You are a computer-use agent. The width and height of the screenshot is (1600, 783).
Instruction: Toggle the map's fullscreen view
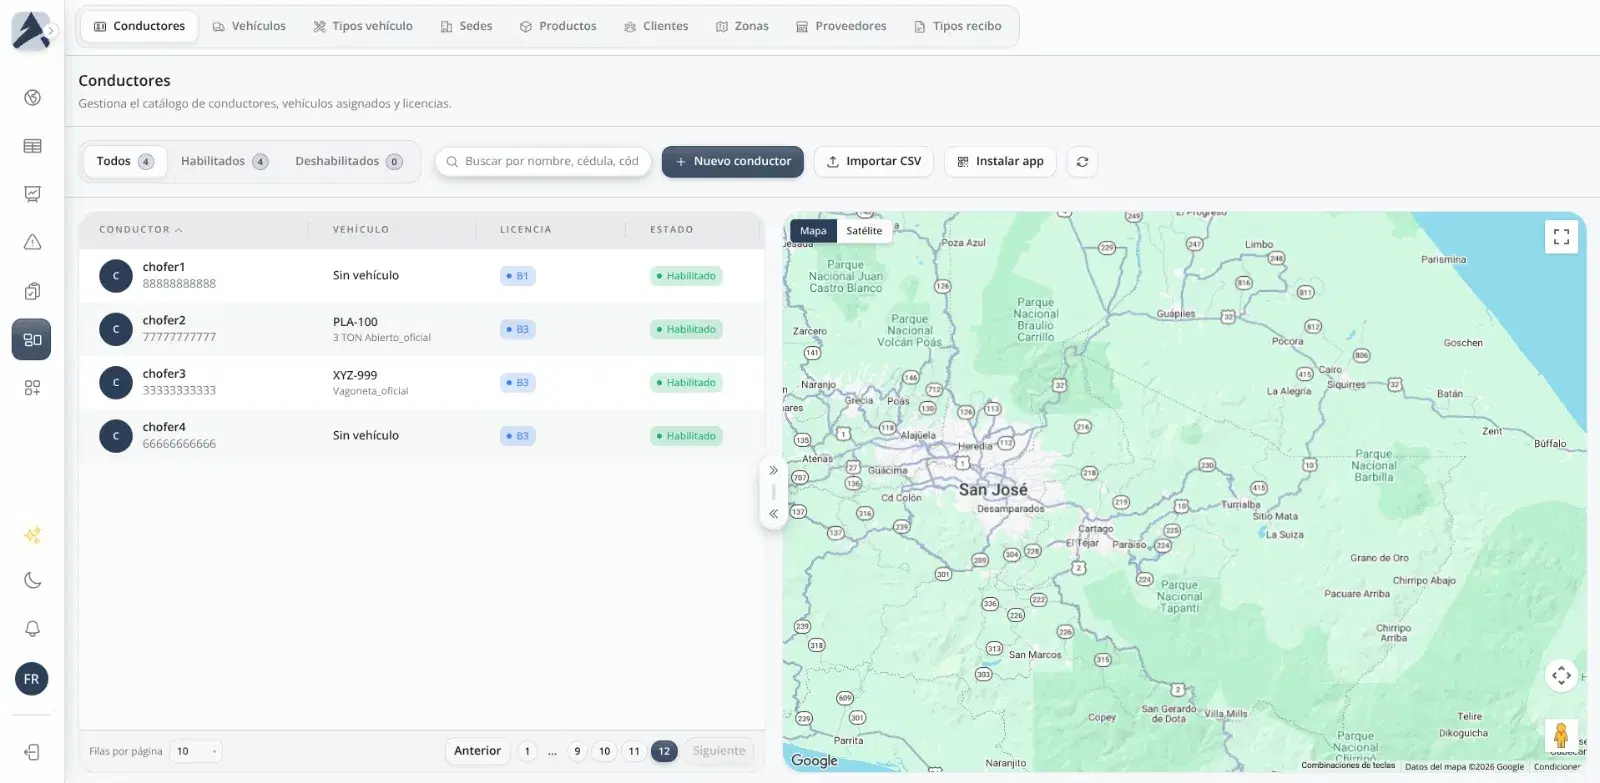coord(1561,237)
